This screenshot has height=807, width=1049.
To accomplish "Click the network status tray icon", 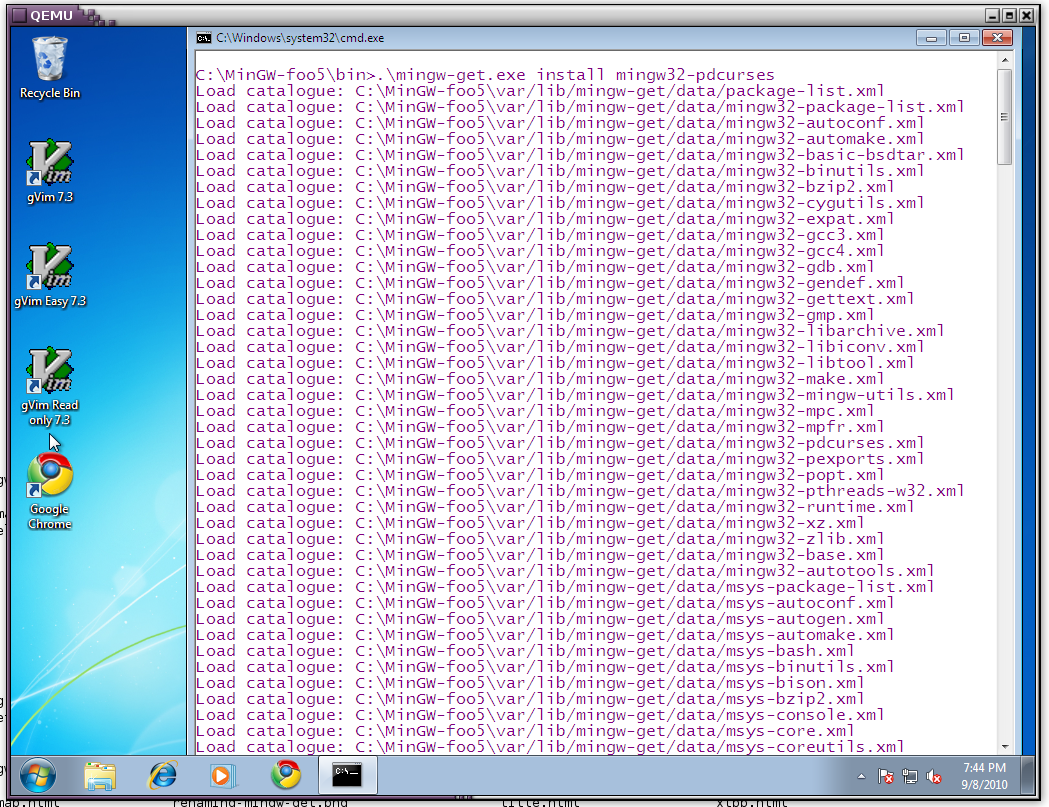I will pos(910,776).
